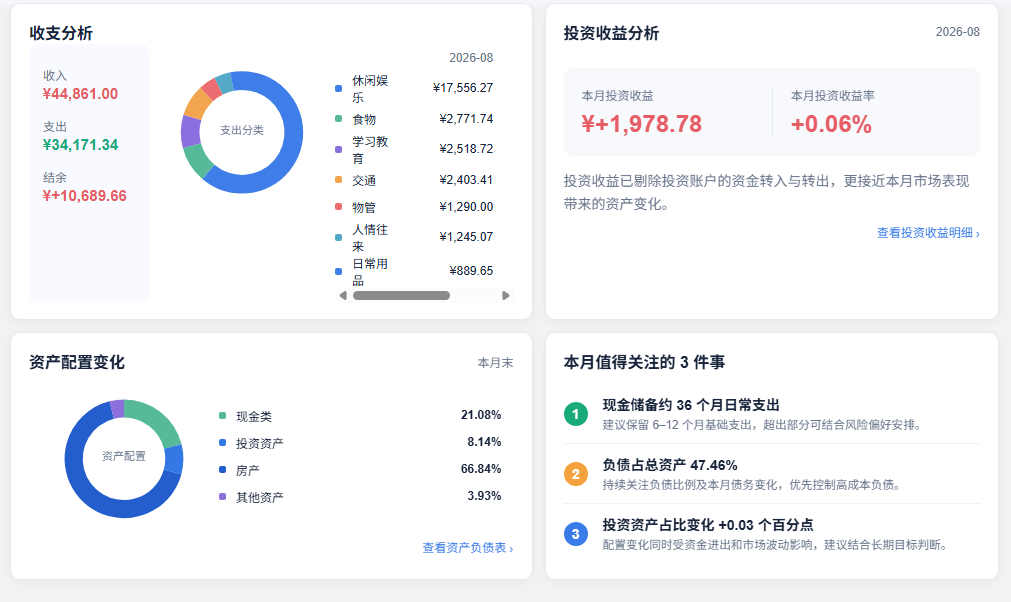Click the 2026-08 date above expense legend
The image size is (1011, 602).
(x=471, y=58)
